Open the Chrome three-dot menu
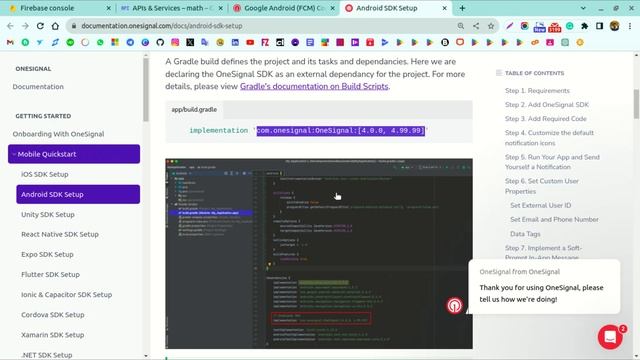The width and height of the screenshot is (640, 360). [x=630, y=26]
